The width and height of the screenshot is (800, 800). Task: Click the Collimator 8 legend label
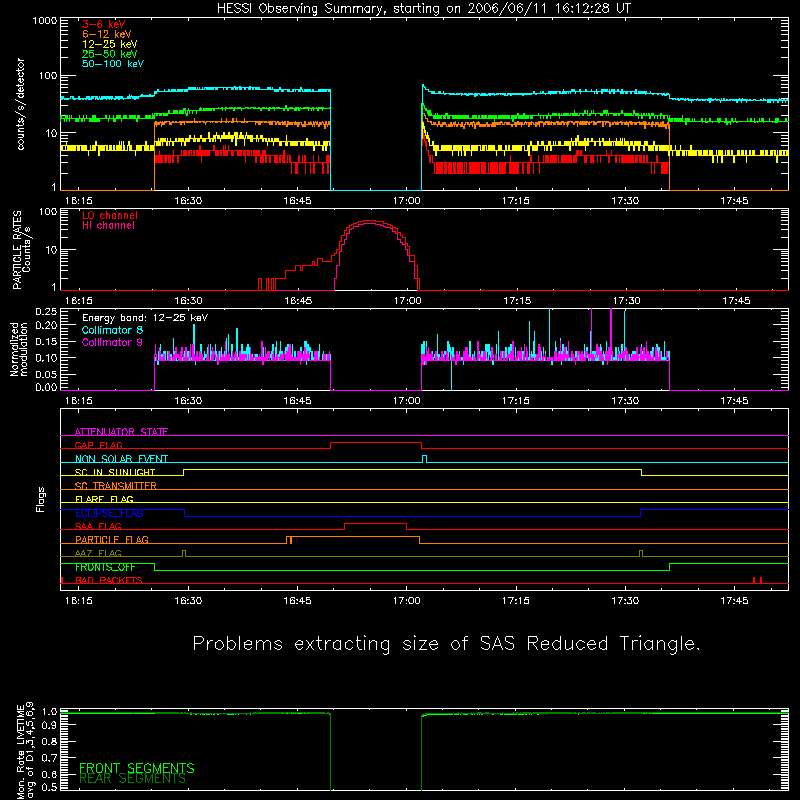(x=112, y=330)
